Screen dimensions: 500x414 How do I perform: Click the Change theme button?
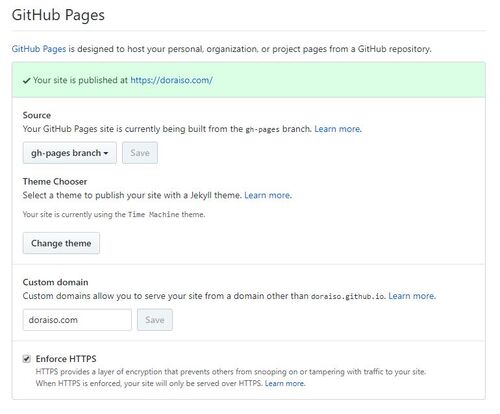(x=61, y=243)
